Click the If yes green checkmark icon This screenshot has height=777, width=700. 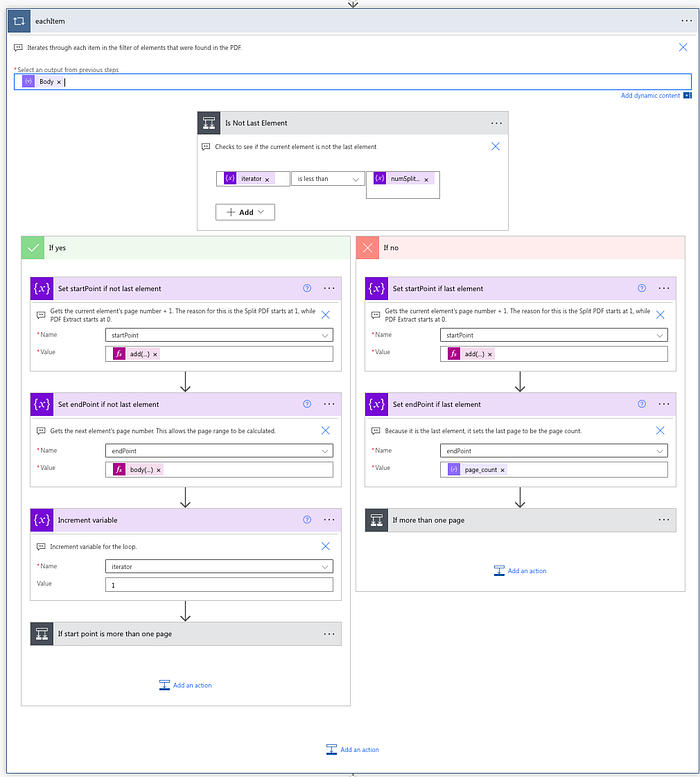pos(33,247)
